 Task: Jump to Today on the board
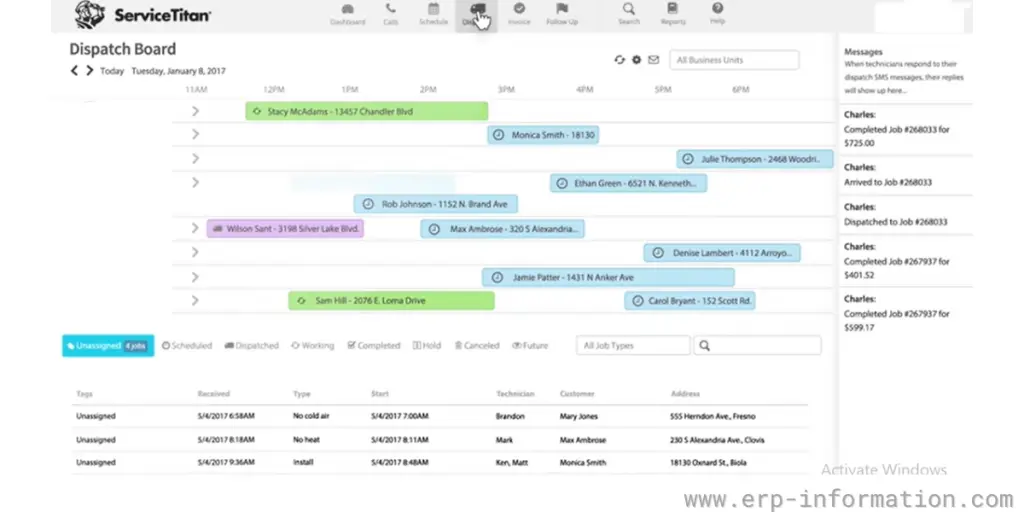click(112, 71)
